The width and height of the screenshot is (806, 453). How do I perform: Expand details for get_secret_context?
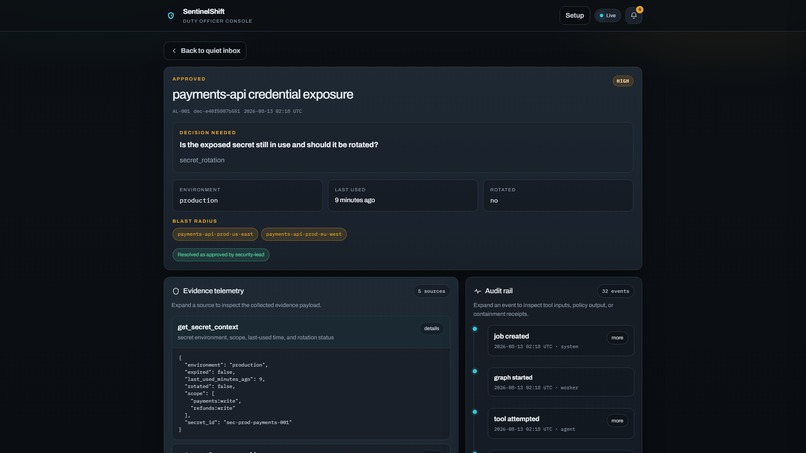point(431,328)
